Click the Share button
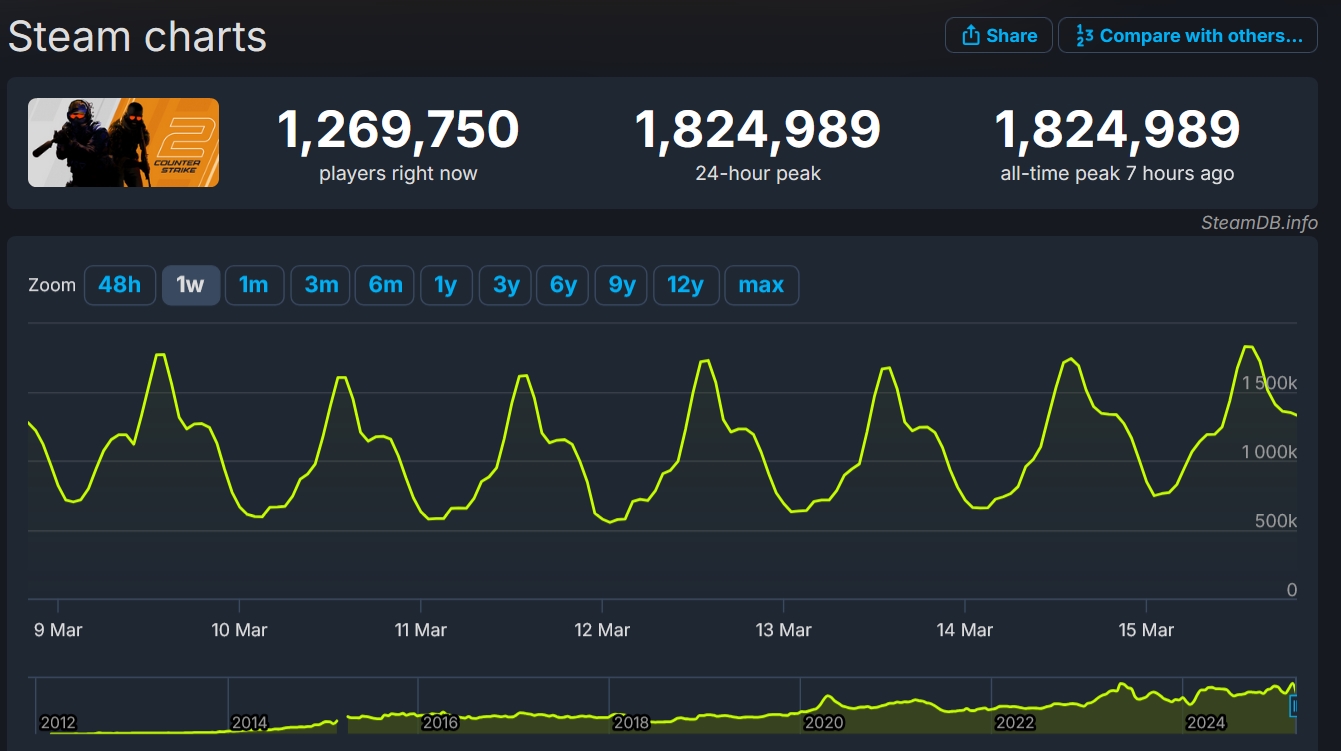 pyautogui.click(x=999, y=36)
